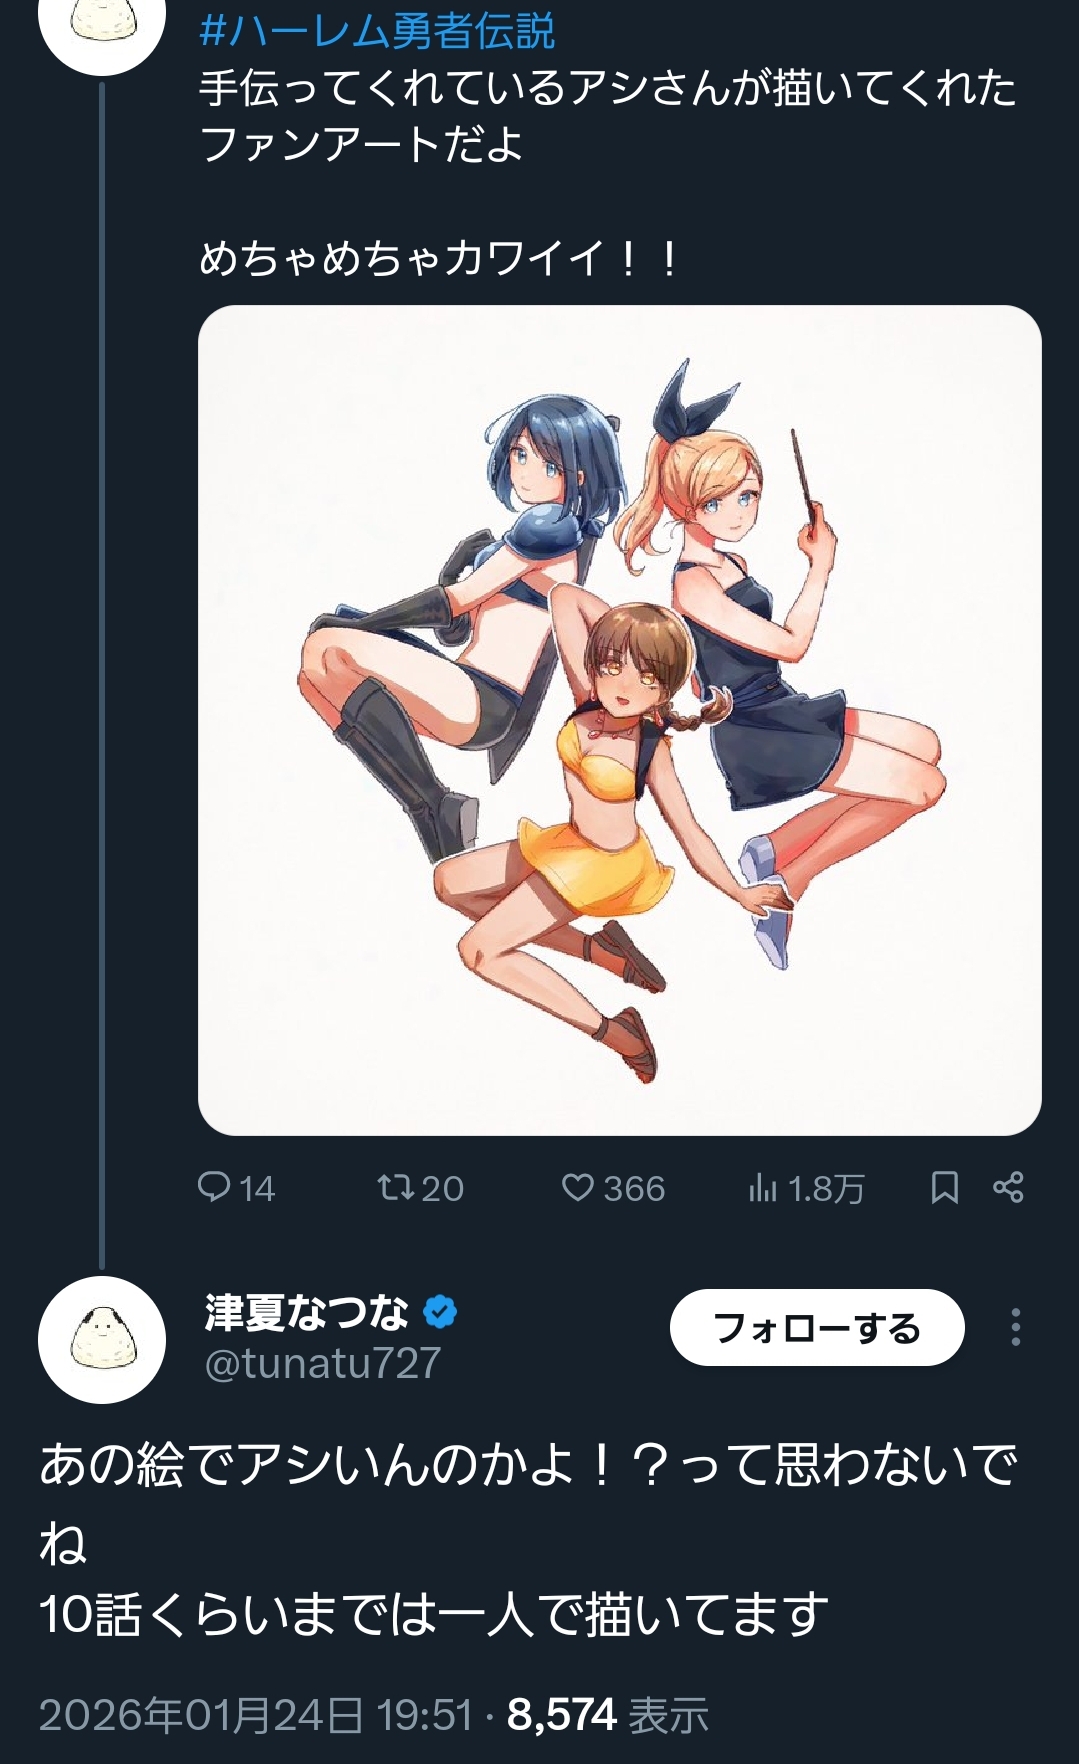Like the fan art tweet
This screenshot has width=1079, height=1764.
tap(577, 1187)
